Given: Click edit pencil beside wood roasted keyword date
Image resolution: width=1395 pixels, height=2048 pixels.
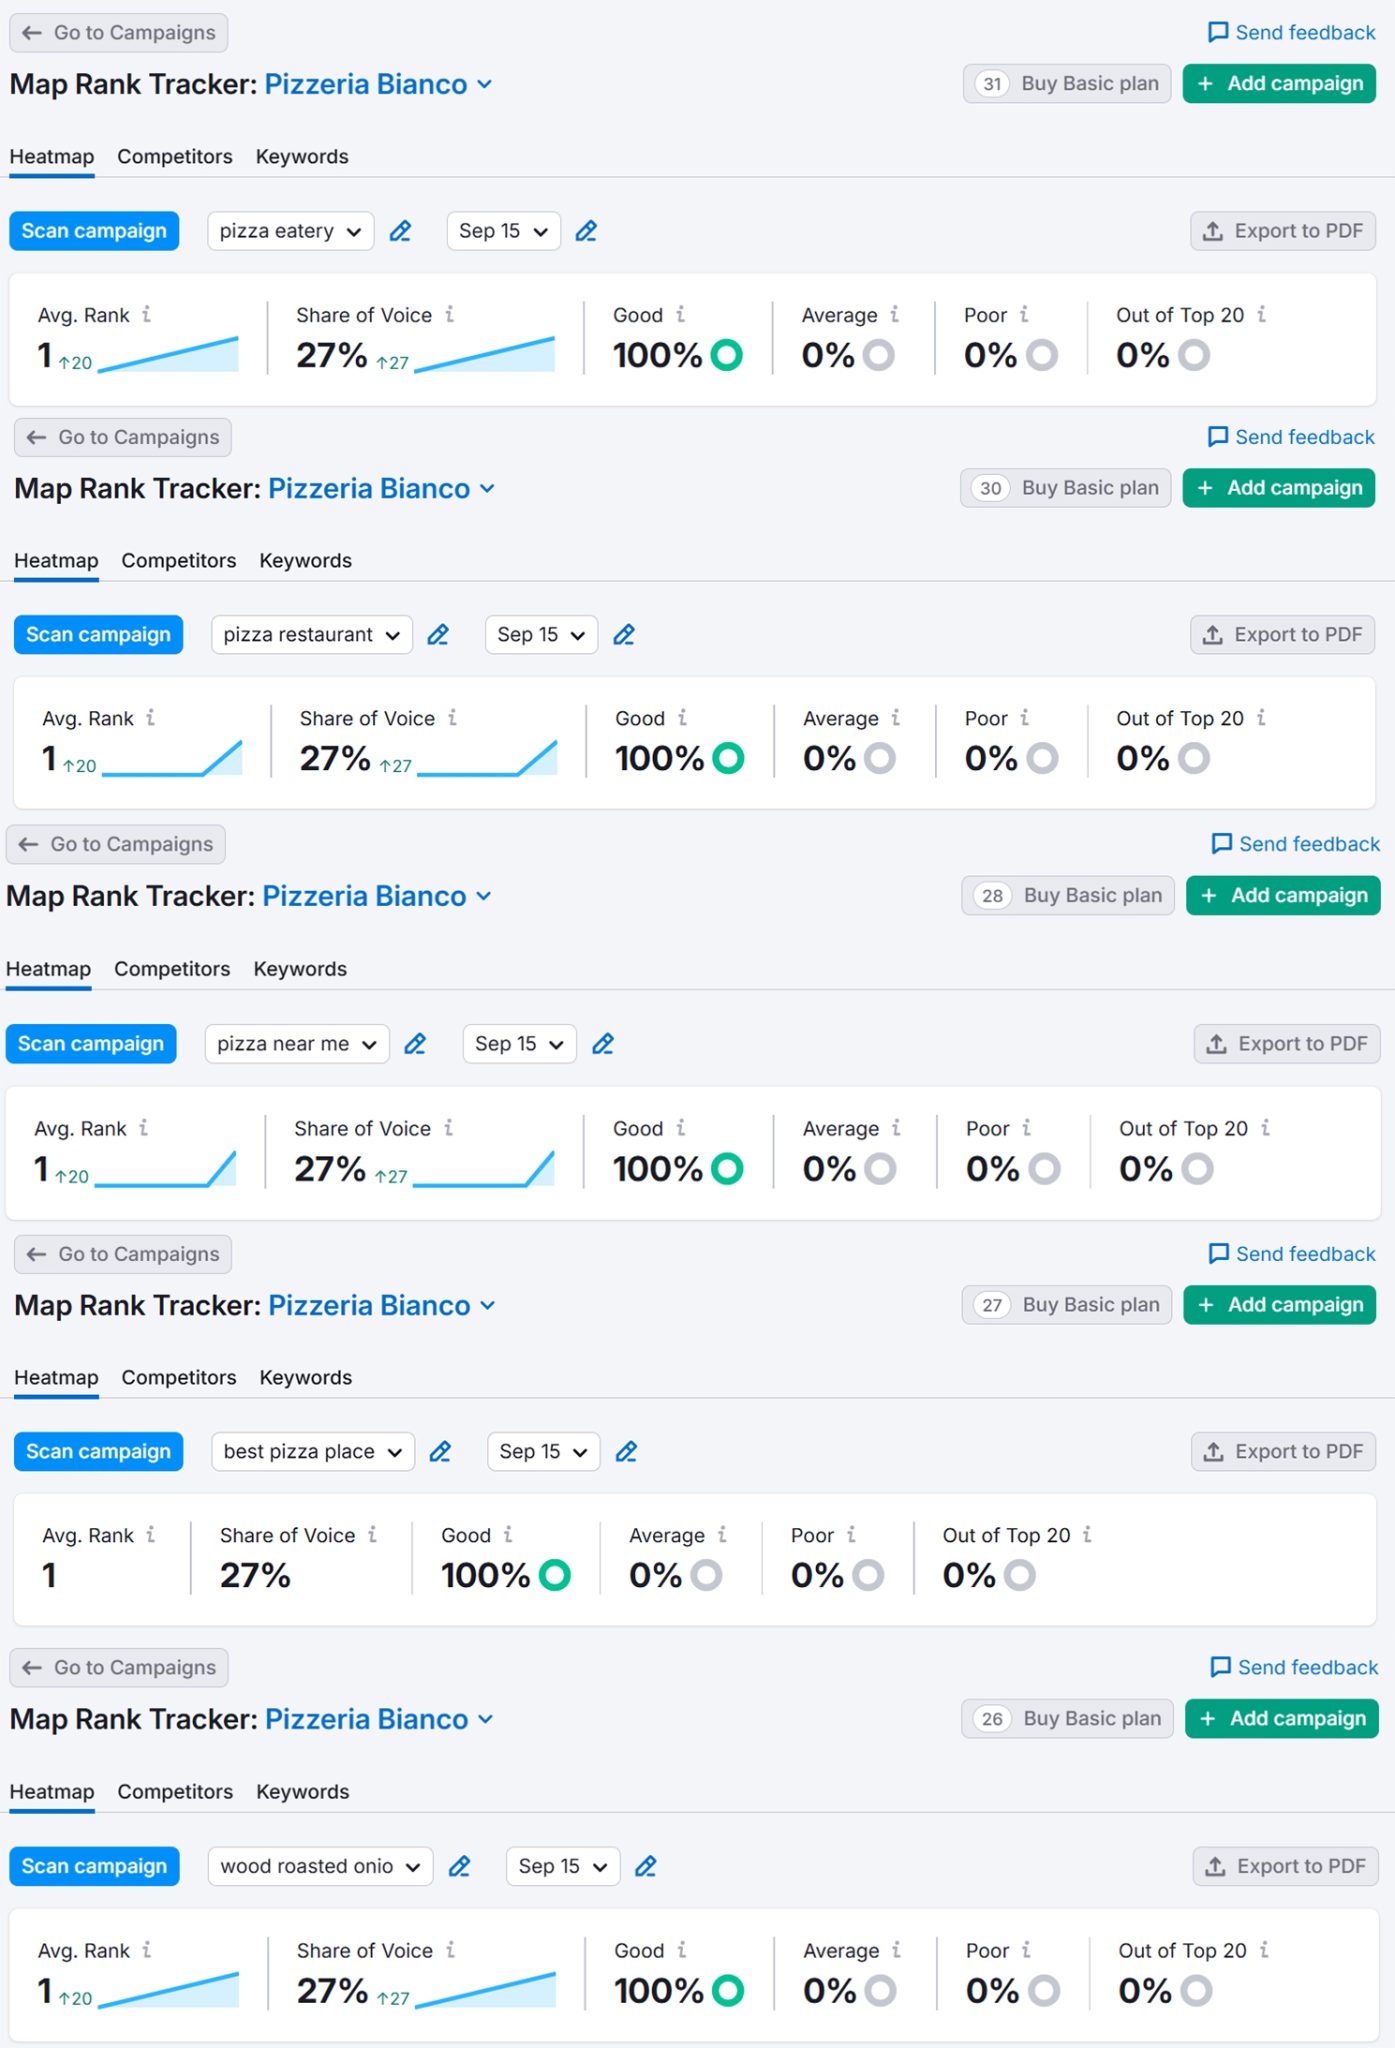Looking at the screenshot, I should [646, 1866].
